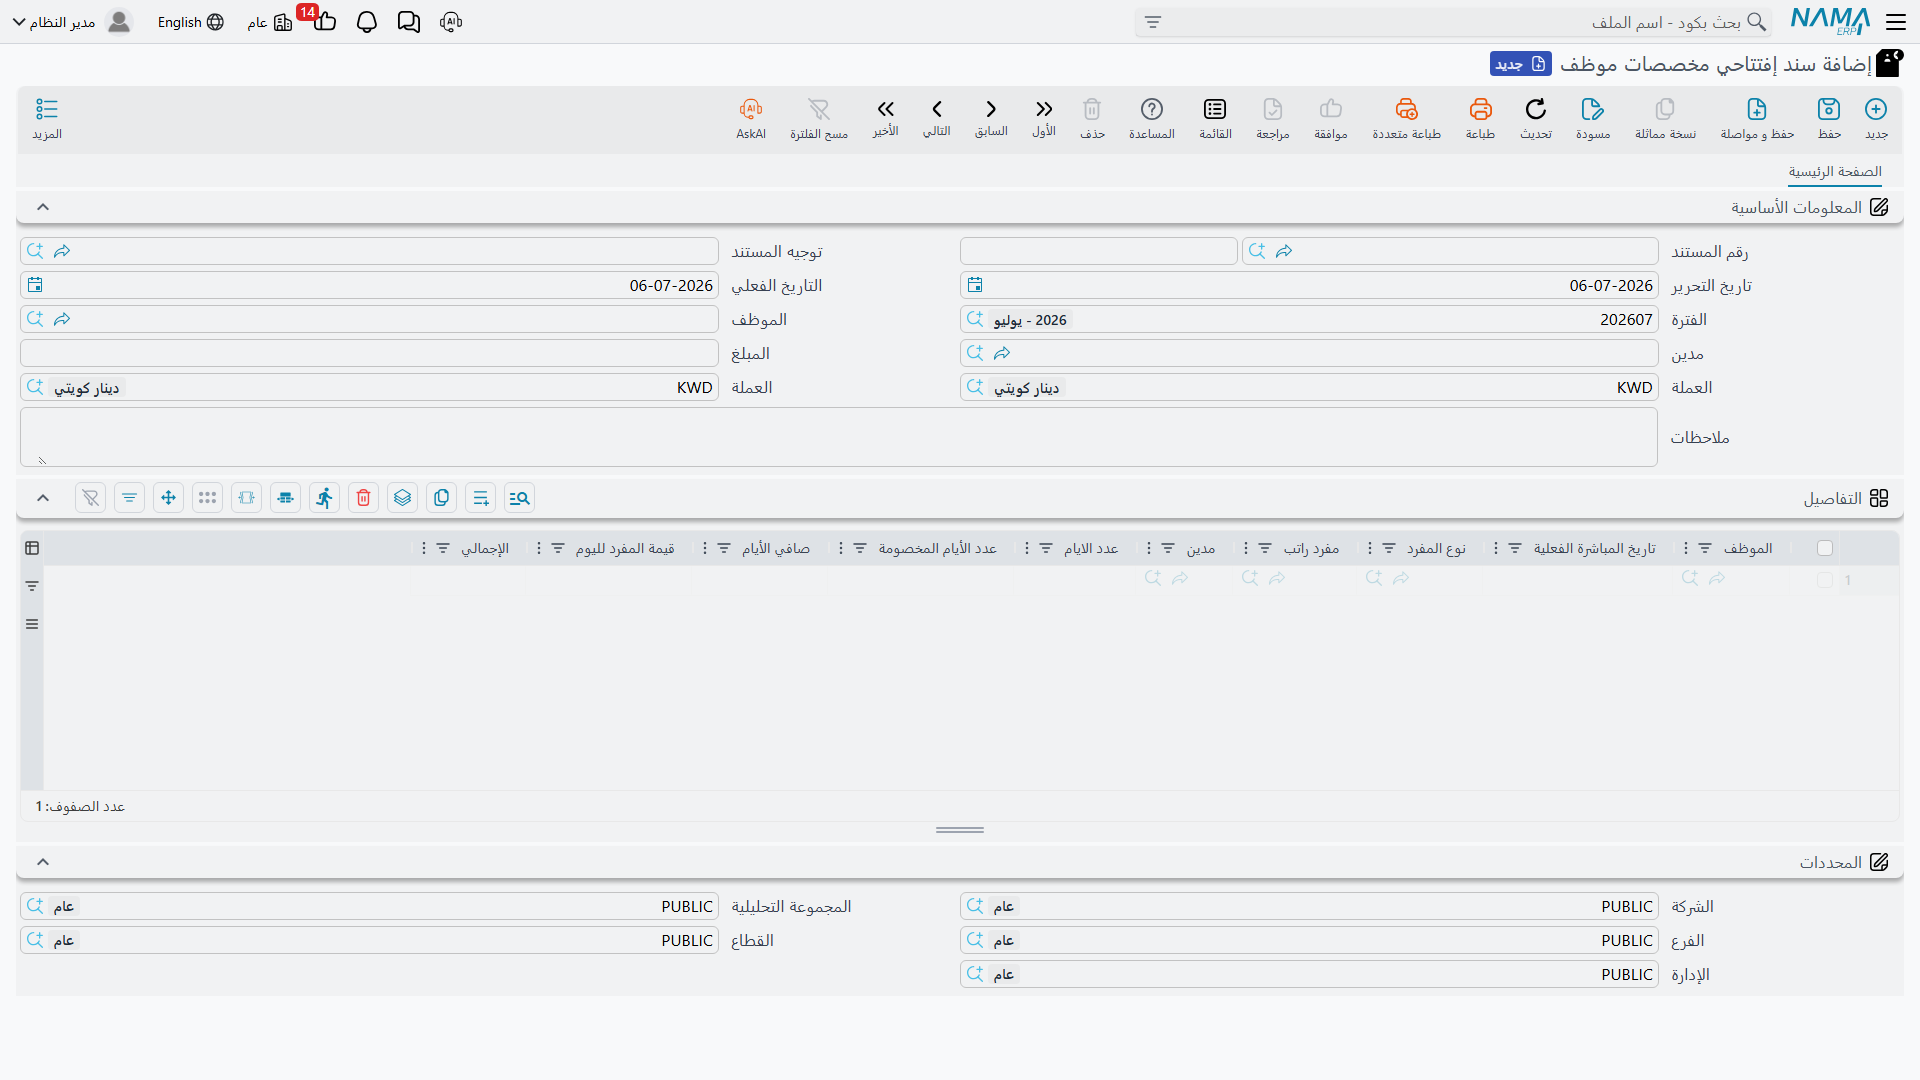Click the موافقة (Approve) thumbs-up icon
Image resolution: width=1920 pixels, height=1080 pixels.
point(1331,118)
